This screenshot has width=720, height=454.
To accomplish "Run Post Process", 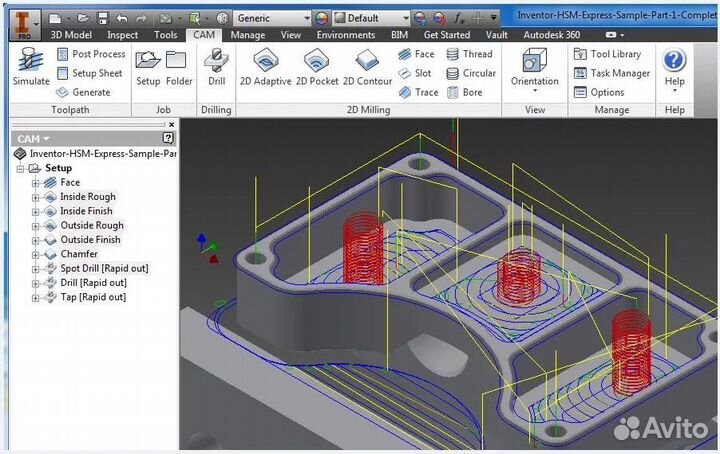I will tap(91, 54).
